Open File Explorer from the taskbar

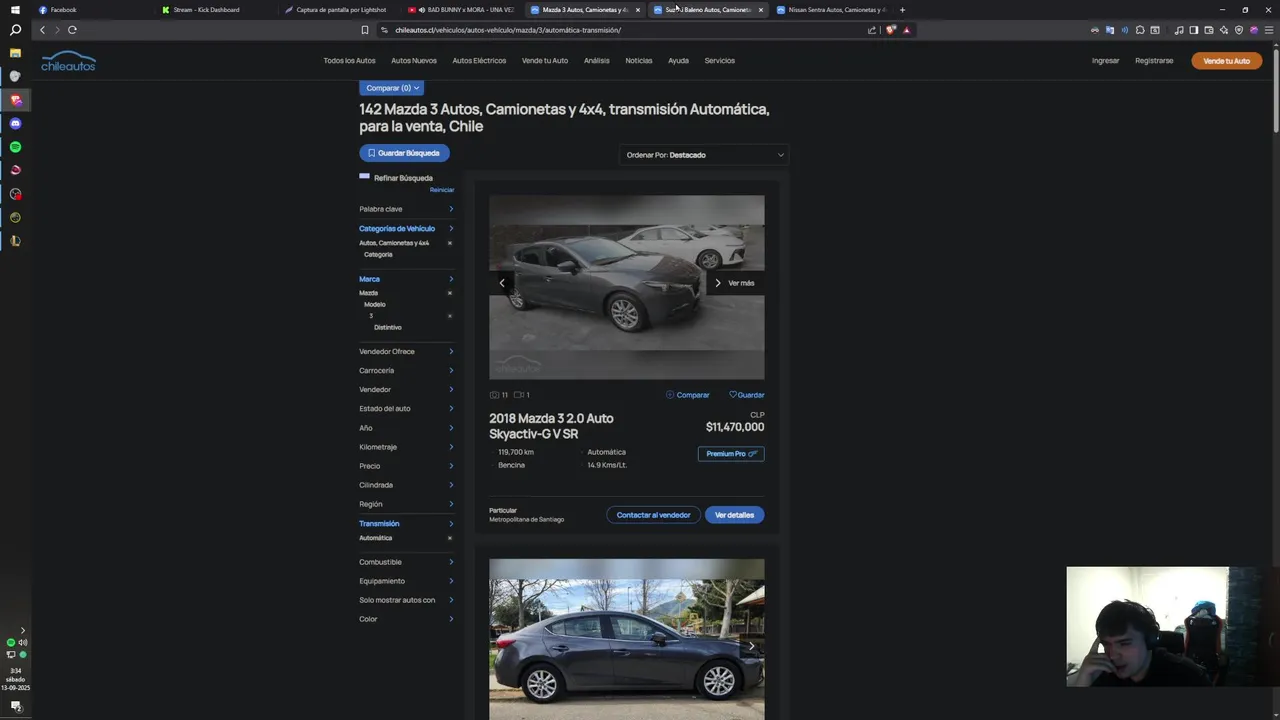point(15,53)
